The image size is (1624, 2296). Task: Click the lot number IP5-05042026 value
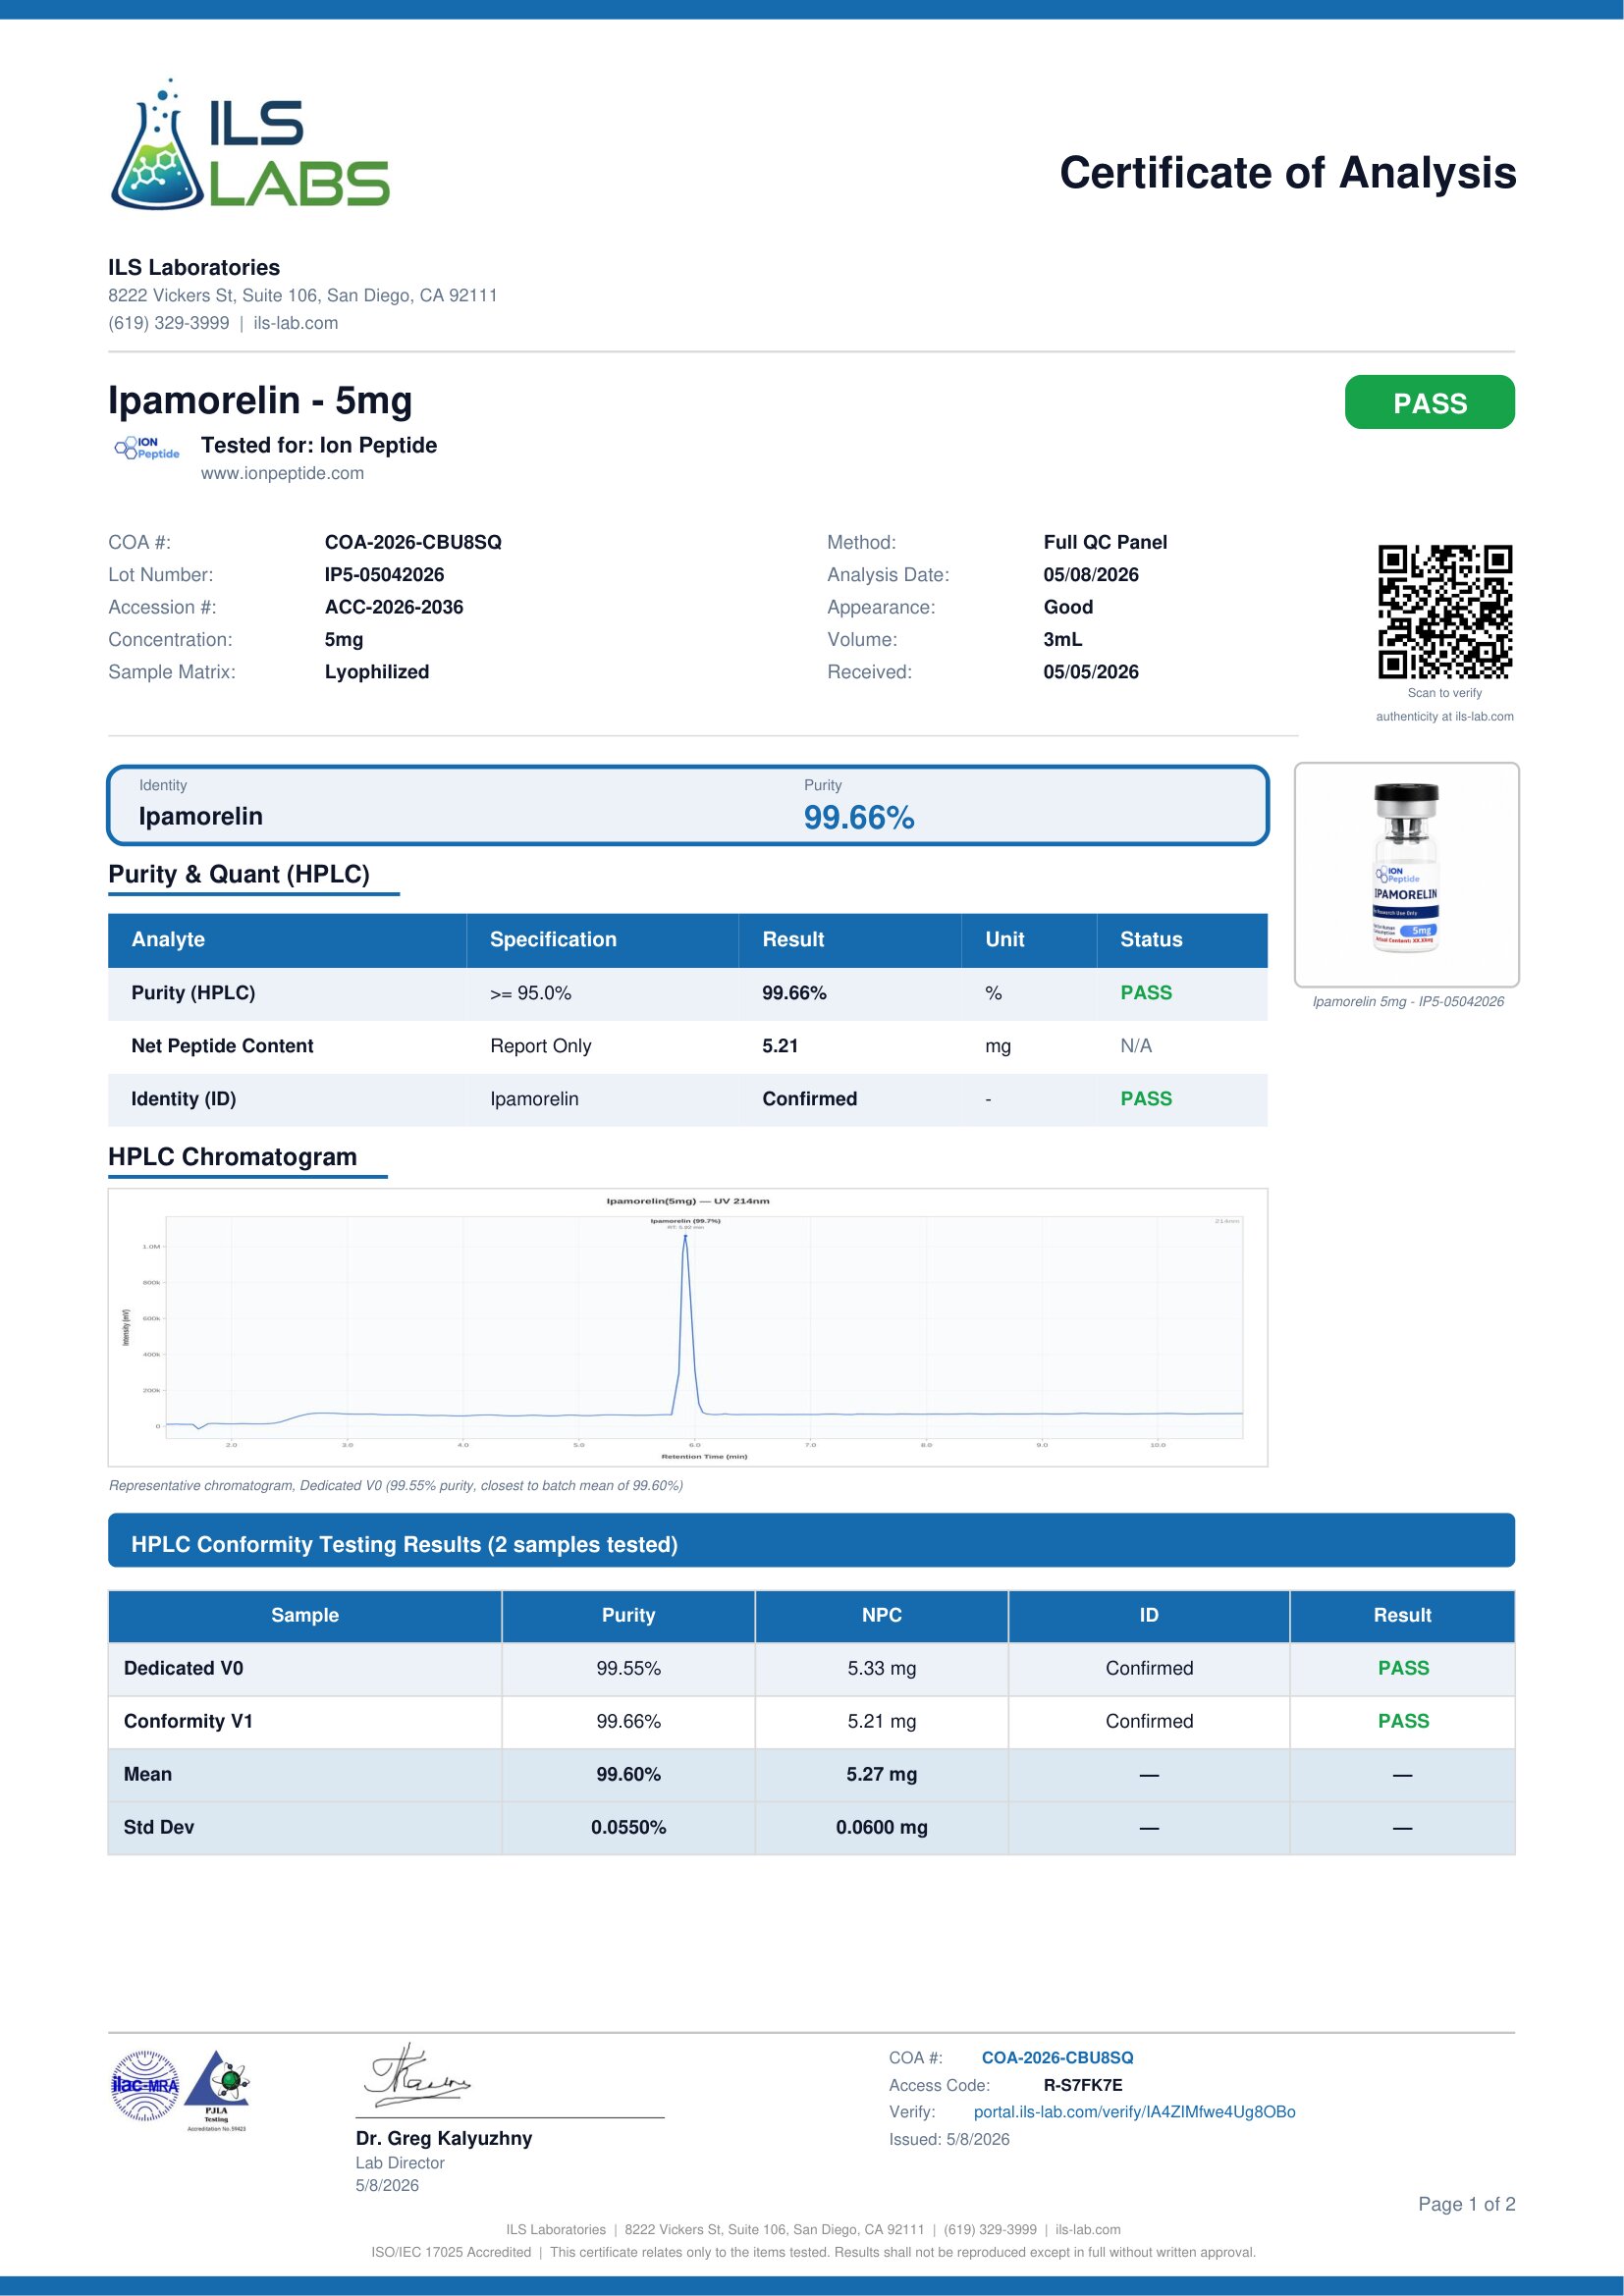pyautogui.click(x=384, y=574)
